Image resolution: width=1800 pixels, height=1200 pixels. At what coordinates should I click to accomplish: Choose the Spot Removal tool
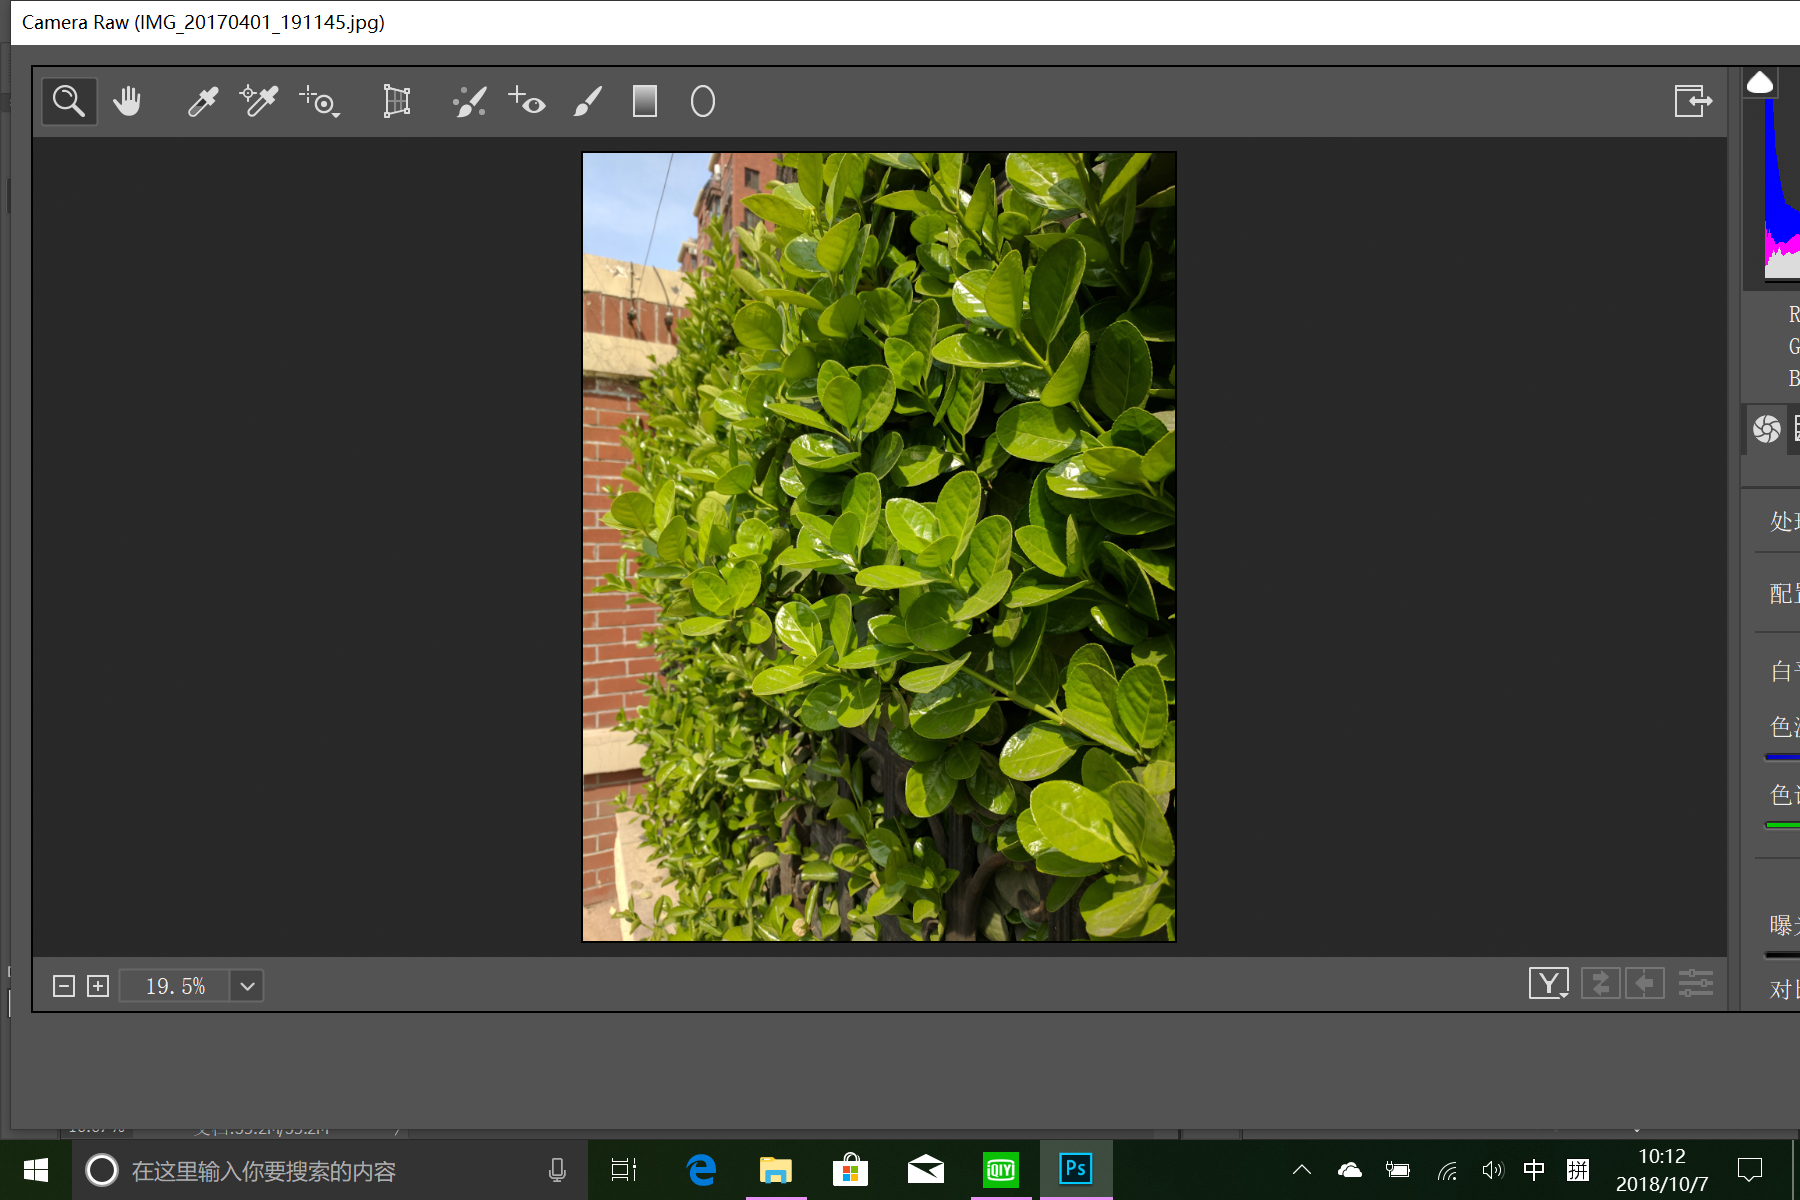(x=469, y=101)
